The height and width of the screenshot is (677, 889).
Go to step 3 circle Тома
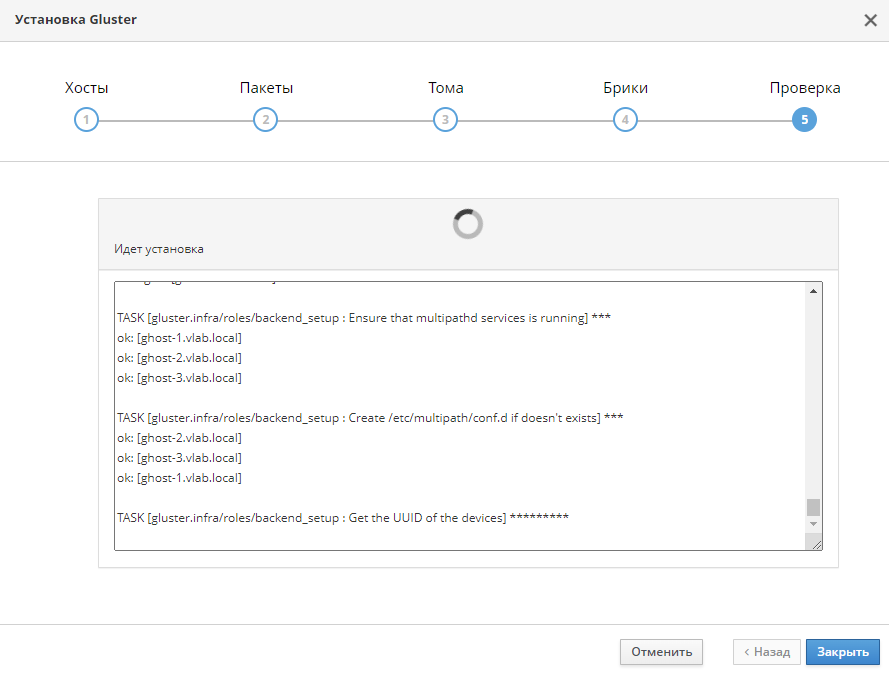tap(445, 120)
